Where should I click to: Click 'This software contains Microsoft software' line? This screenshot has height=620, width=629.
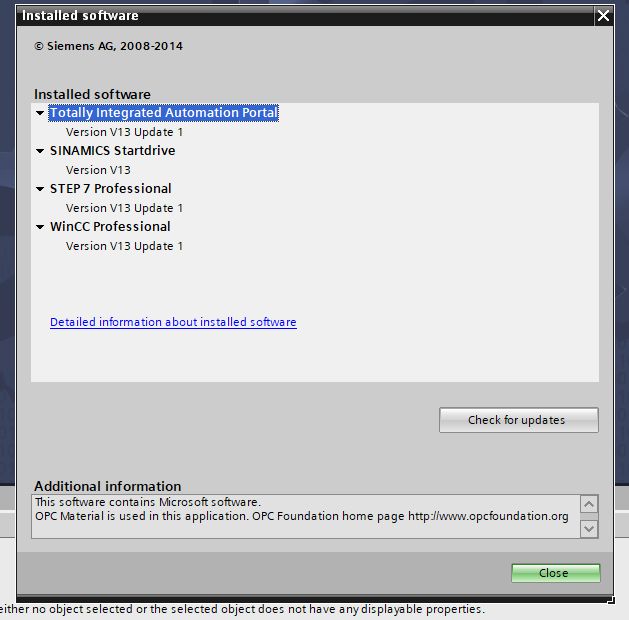(x=148, y=502)
